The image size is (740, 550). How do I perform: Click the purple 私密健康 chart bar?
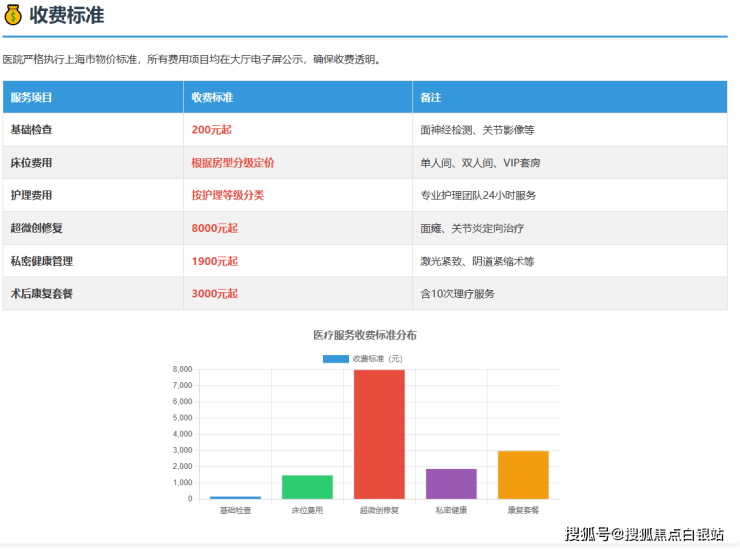tap(451, 484)
